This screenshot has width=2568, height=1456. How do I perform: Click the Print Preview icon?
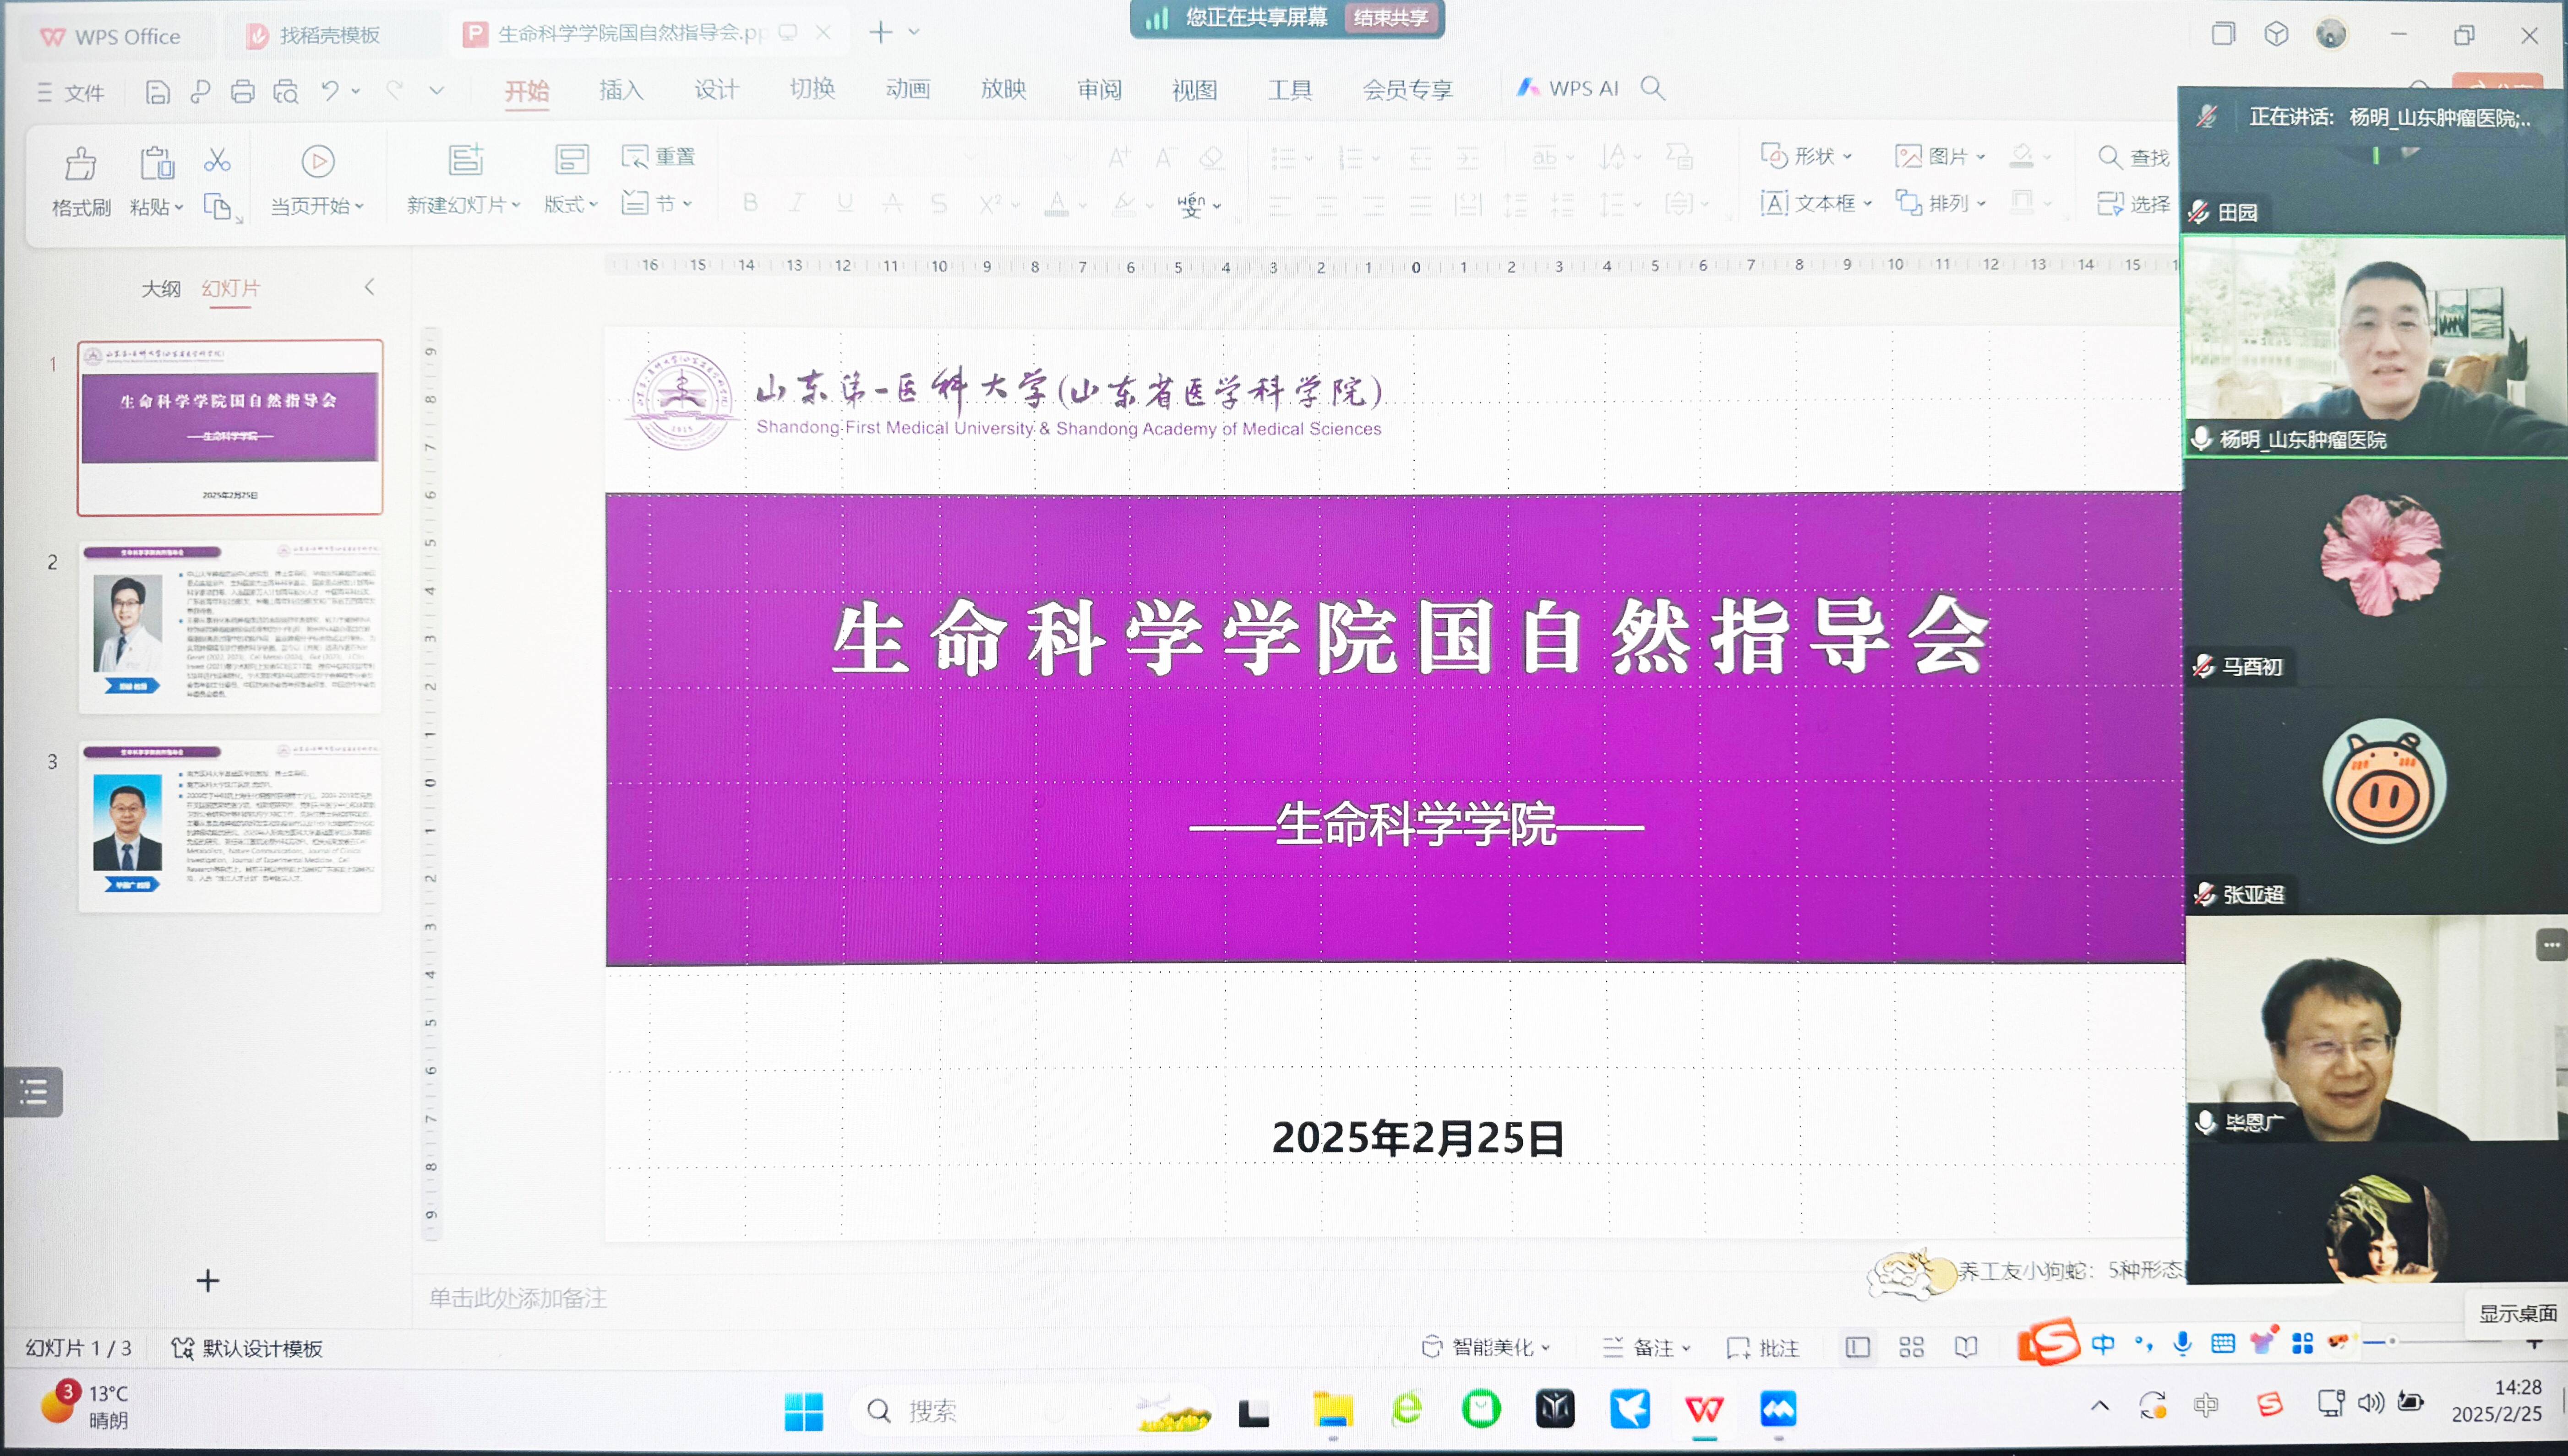(286, 92)
